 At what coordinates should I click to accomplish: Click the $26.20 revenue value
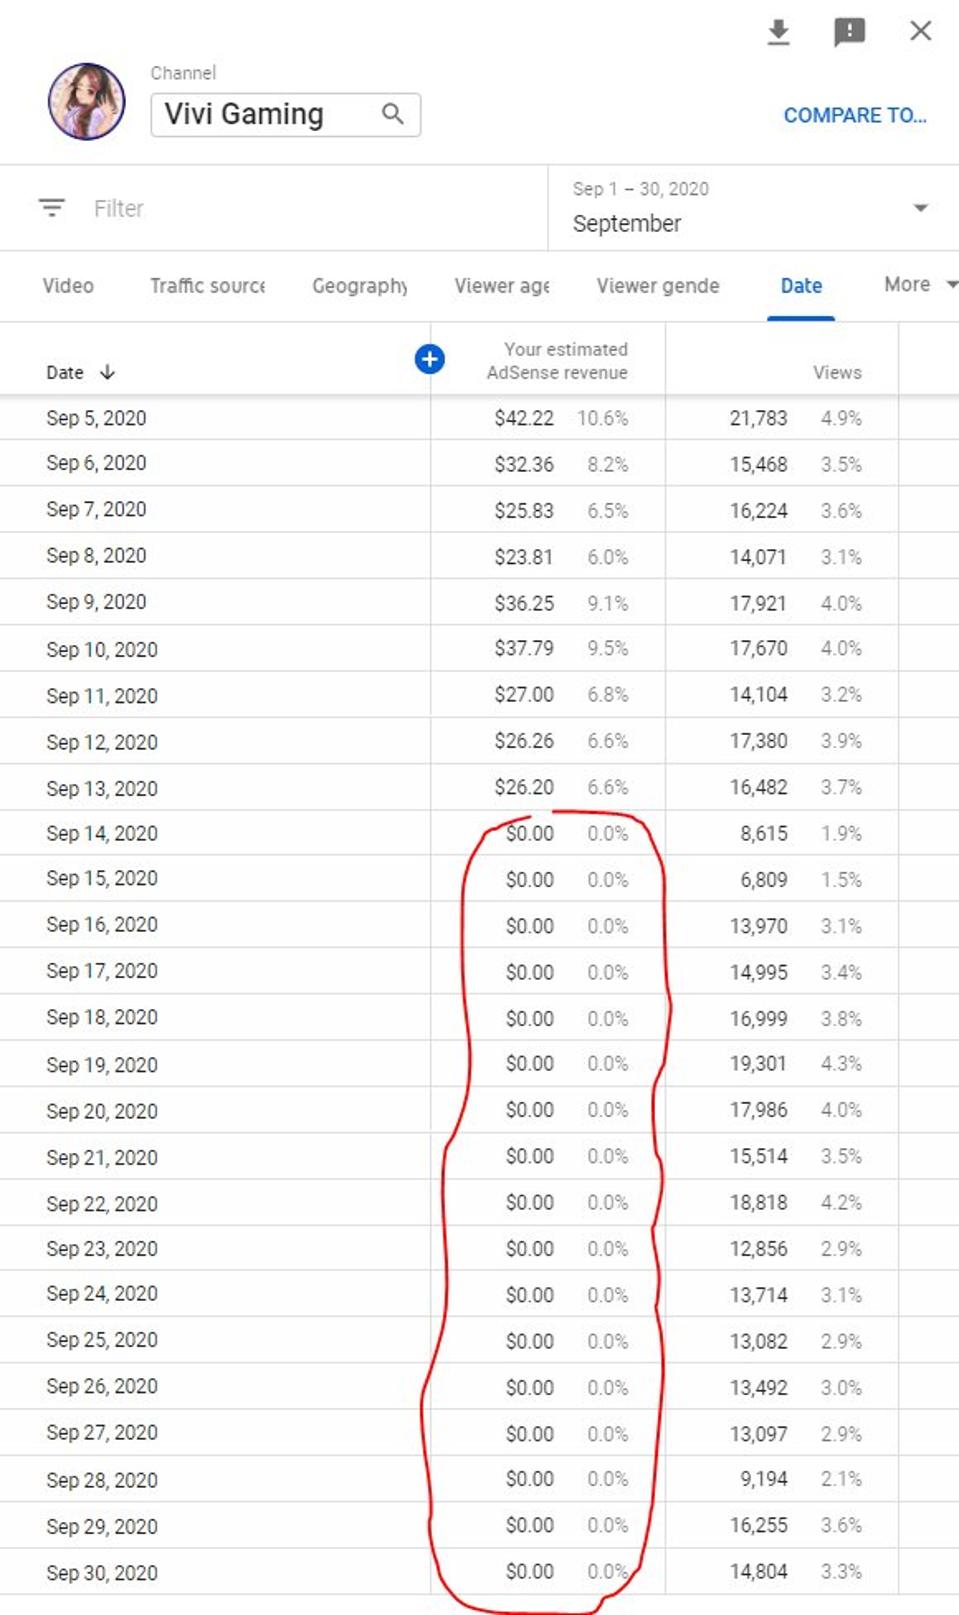(524, 787)
